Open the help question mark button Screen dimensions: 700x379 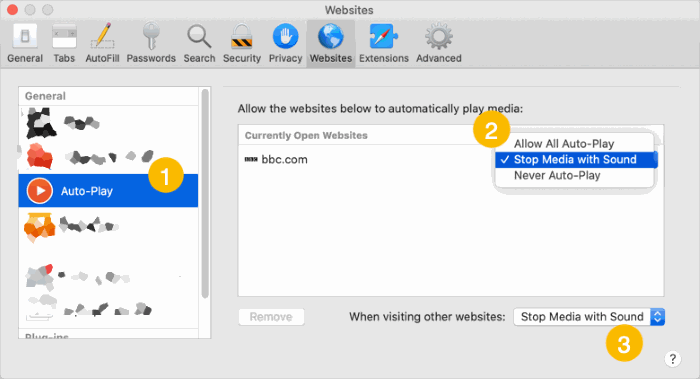point(673,359)
